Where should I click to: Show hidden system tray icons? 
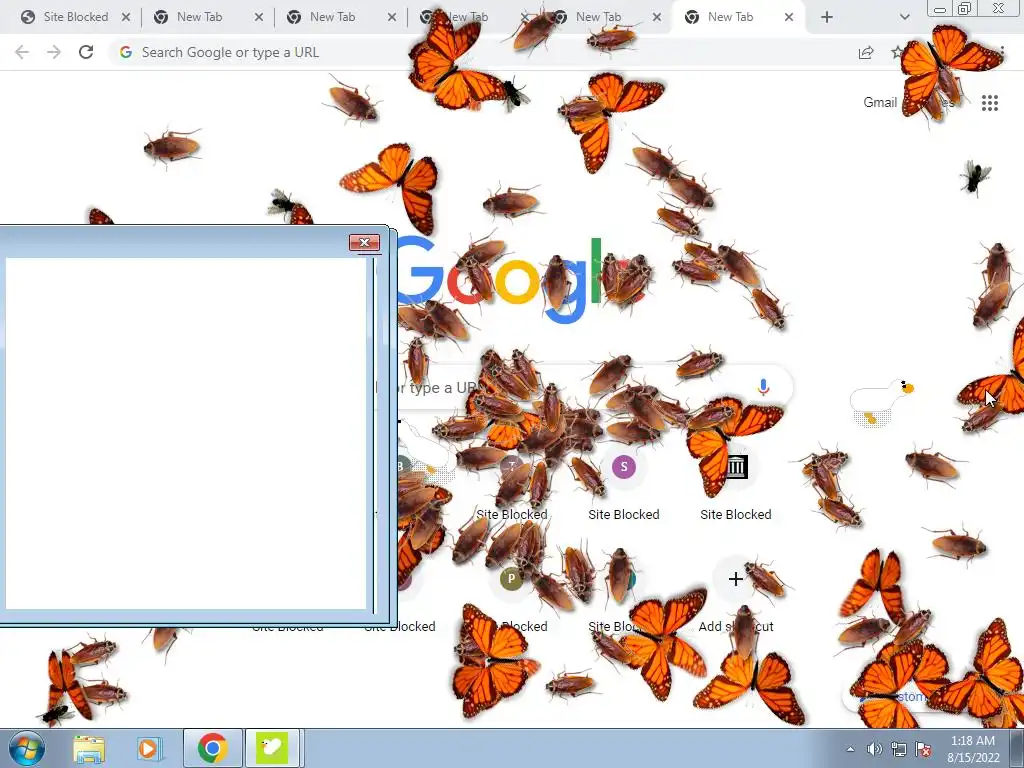click(850, 749)
